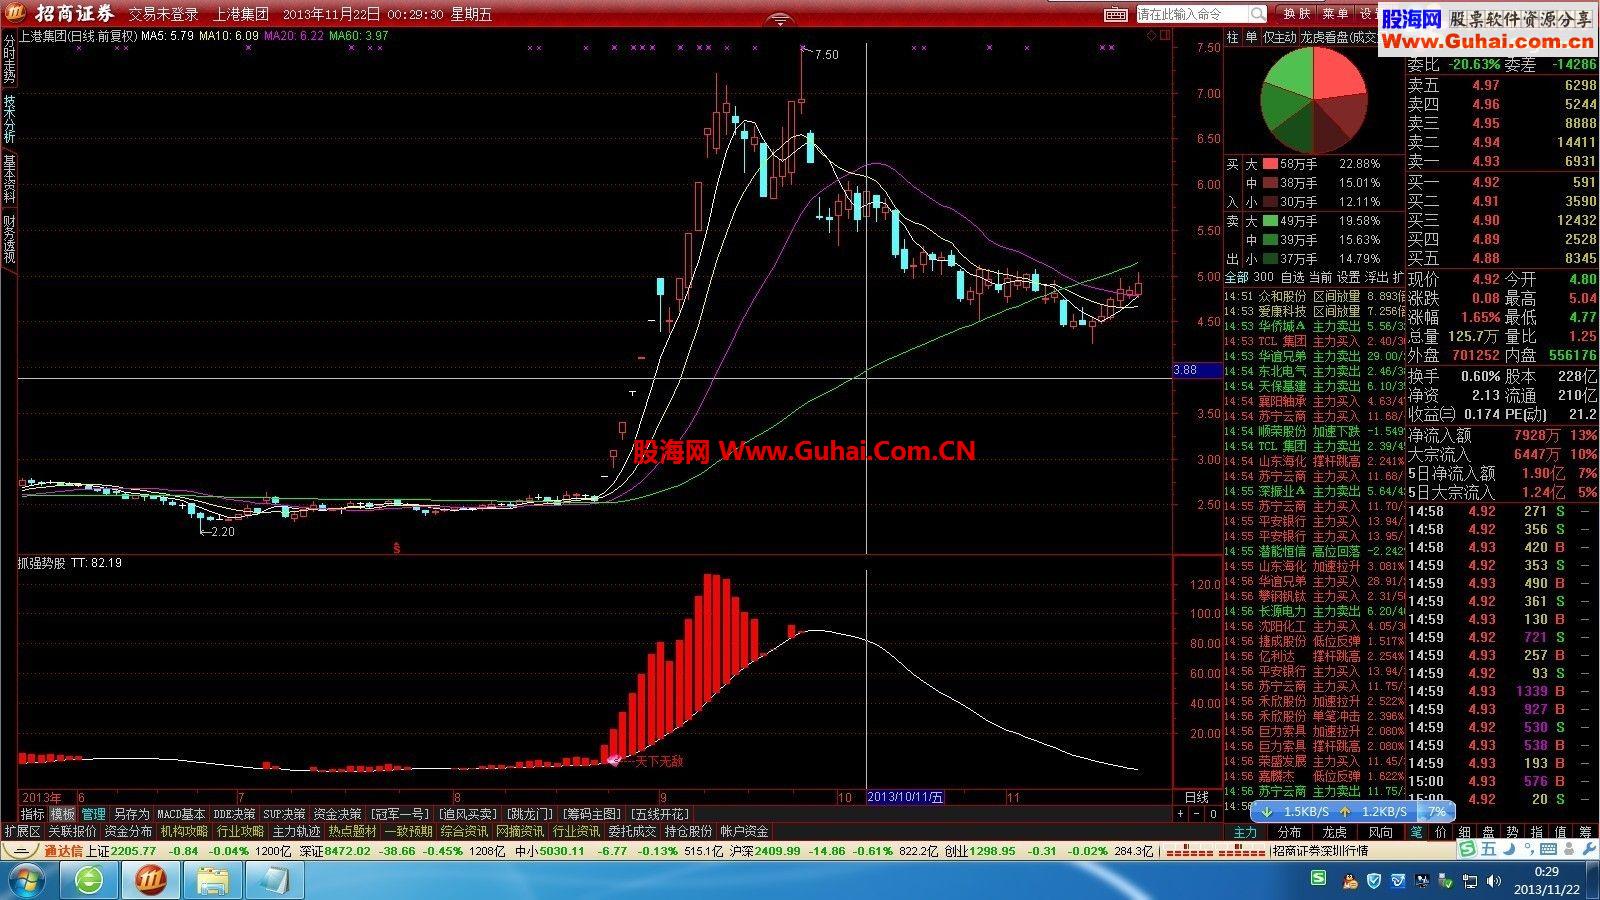Viewport: 1600px width, 900px height.
Task: Click the 招商证券深圳行情 status text
Action: [1320, 851]
